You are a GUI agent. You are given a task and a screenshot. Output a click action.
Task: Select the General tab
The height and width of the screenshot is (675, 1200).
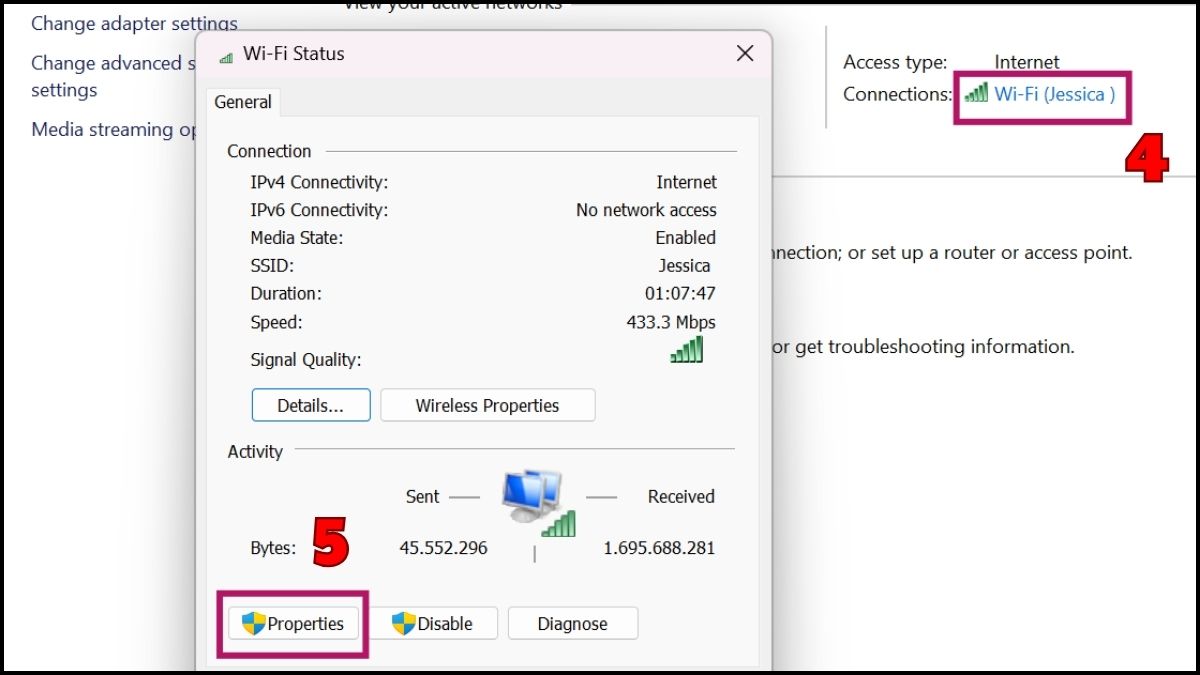tap(243, 102)
